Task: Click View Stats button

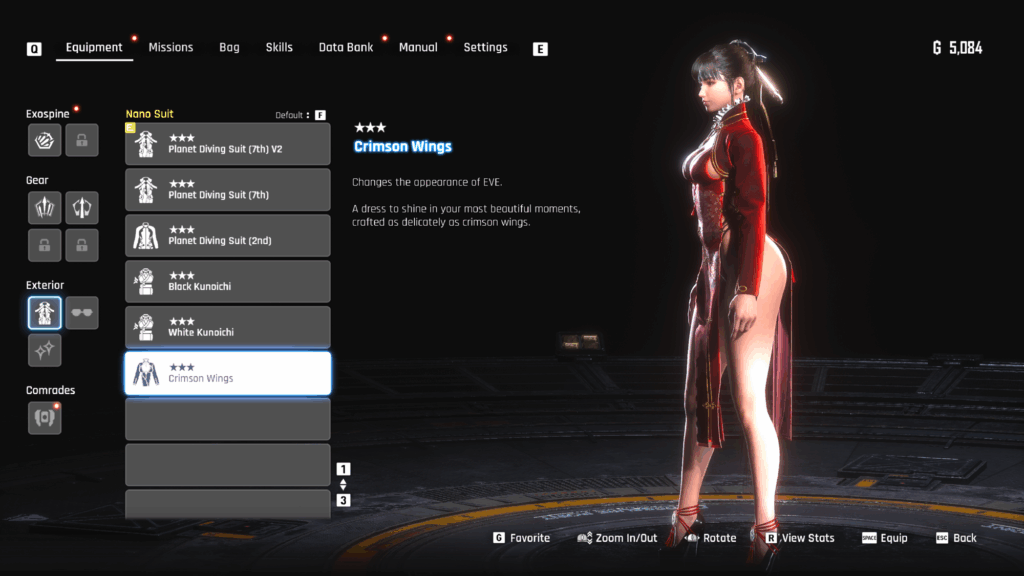Action: [x=799, y=537]
